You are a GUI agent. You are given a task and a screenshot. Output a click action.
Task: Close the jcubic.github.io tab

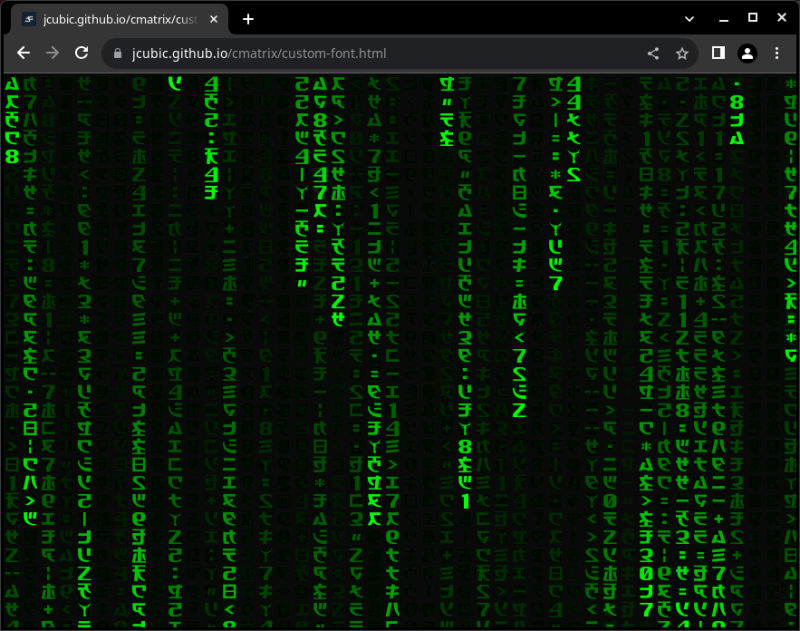click(x=214, y=19)
